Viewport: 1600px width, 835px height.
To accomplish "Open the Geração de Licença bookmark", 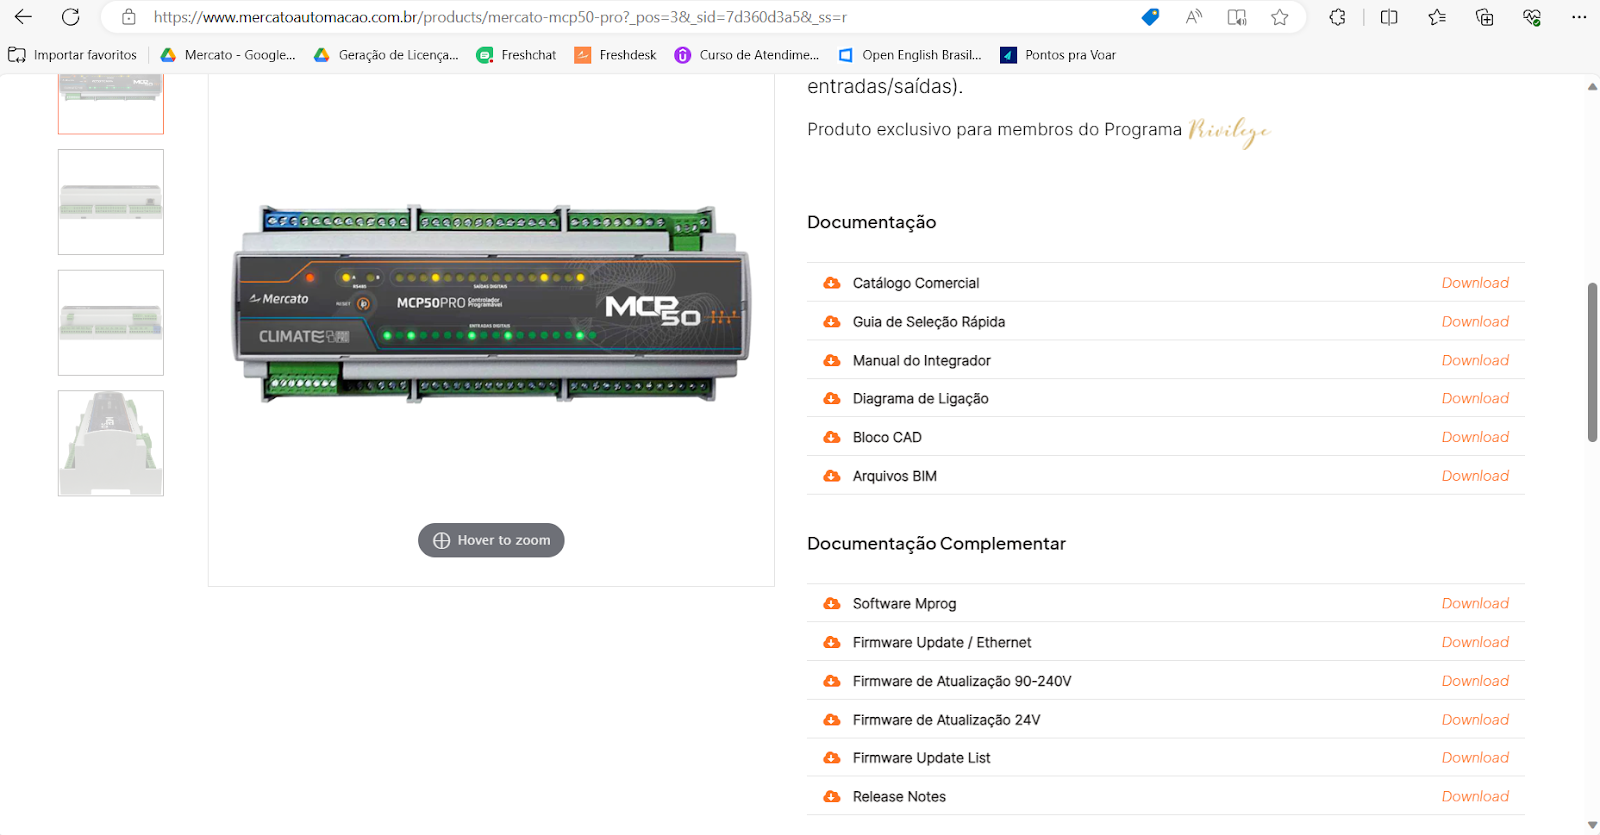I will tap(386, 55).
